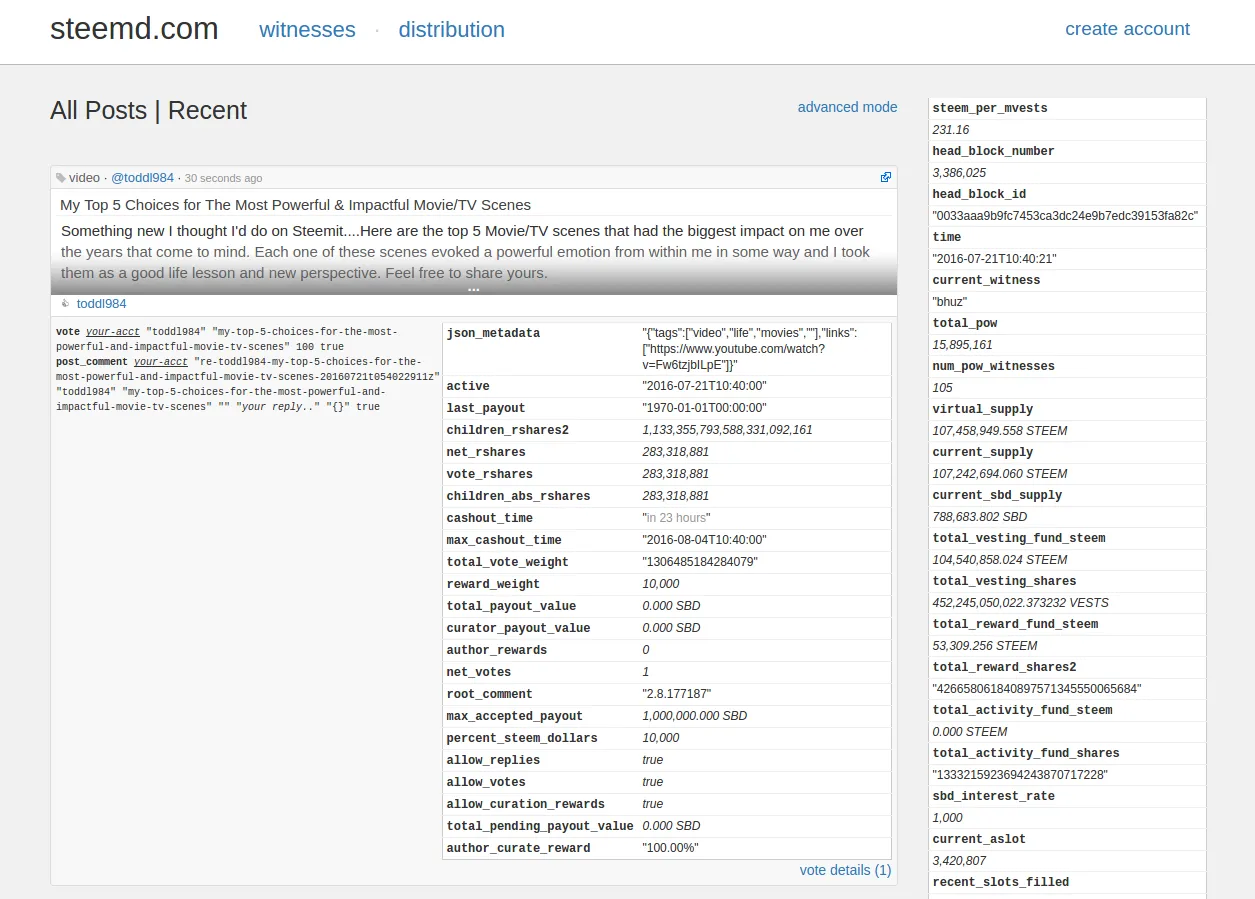Click your-acct in the post_comment command
The height and width of the screenshot is (899, 1255).
[x=160, y=362]
